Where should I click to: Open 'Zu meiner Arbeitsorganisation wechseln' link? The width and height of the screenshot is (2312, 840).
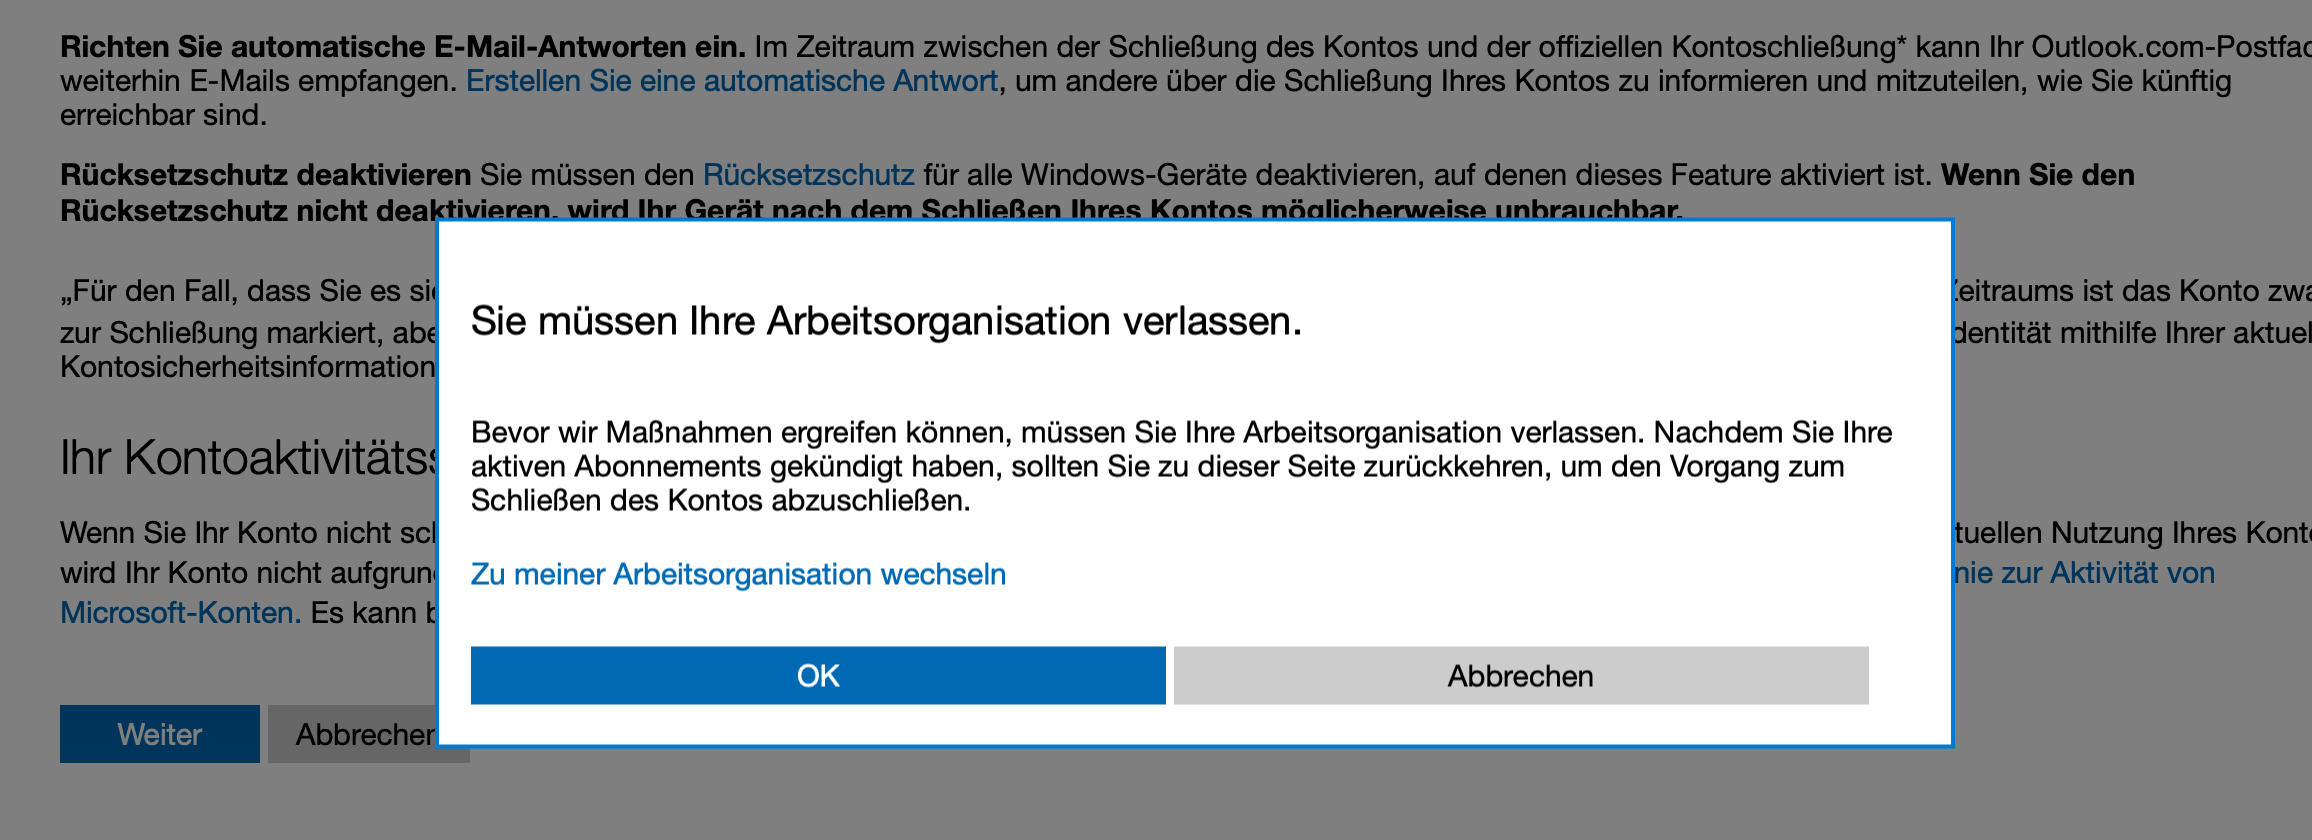[x=738, y=574]
